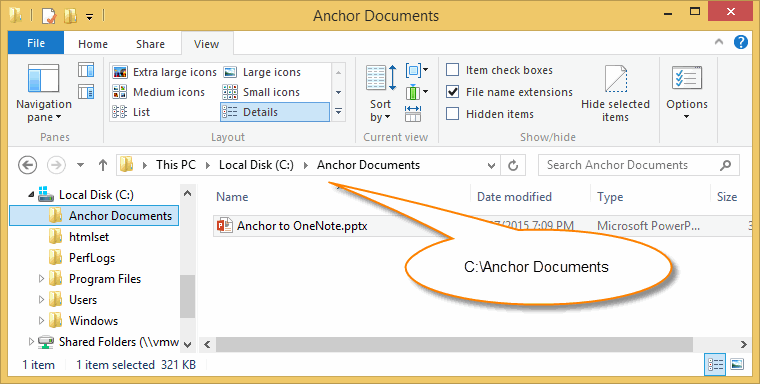This screenshot has width=760, height=384.
Task: Open Help with the question mark icon
Action: click(741, 42)
